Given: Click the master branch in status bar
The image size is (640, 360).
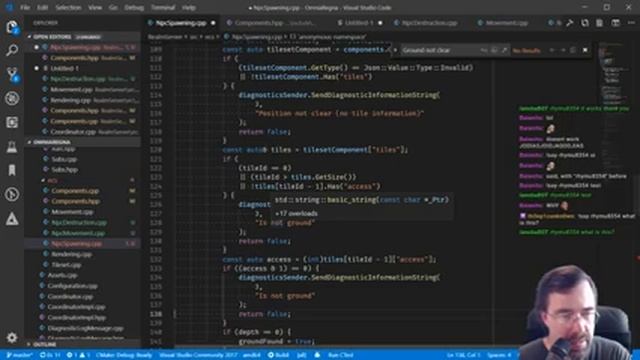Looking at the screenshot, I should coord(20,355).
